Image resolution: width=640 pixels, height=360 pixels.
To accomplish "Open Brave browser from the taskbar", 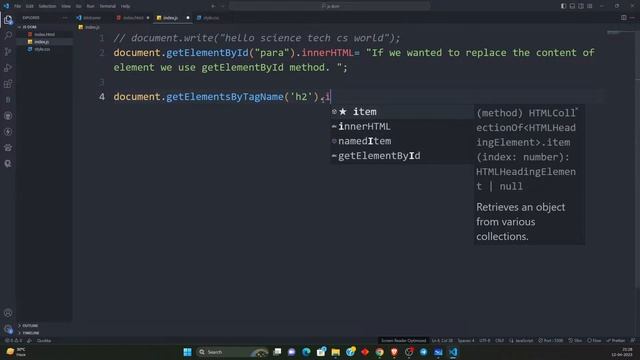I will [394, 352].
